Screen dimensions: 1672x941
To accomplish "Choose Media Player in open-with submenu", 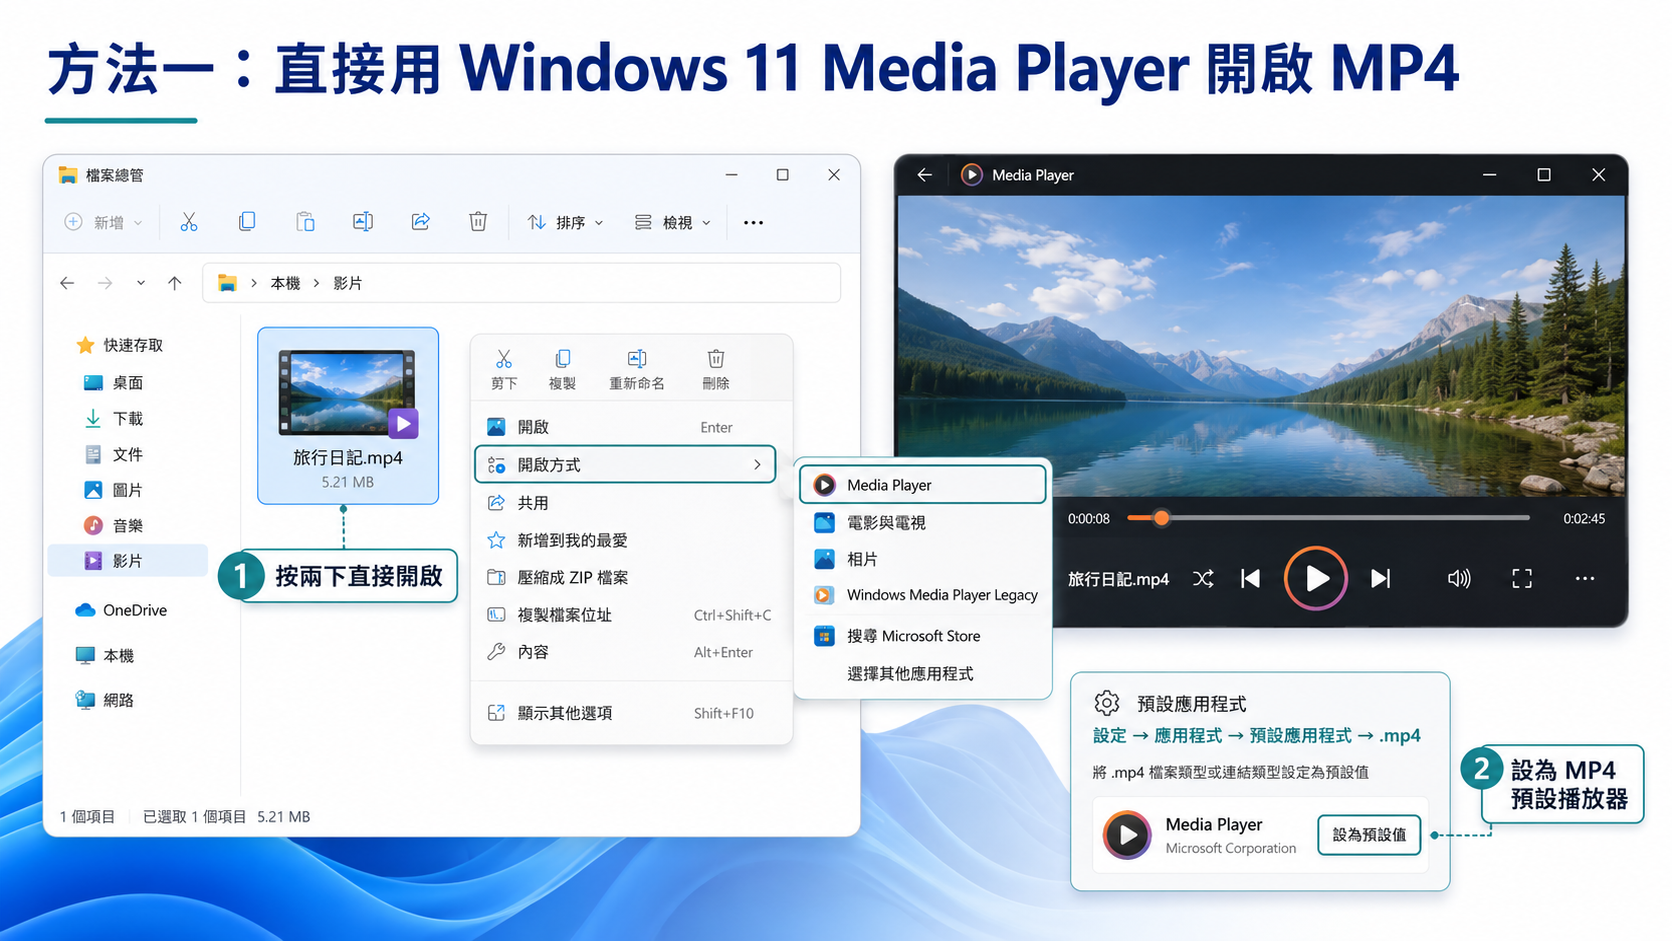I will click(922, 485).
